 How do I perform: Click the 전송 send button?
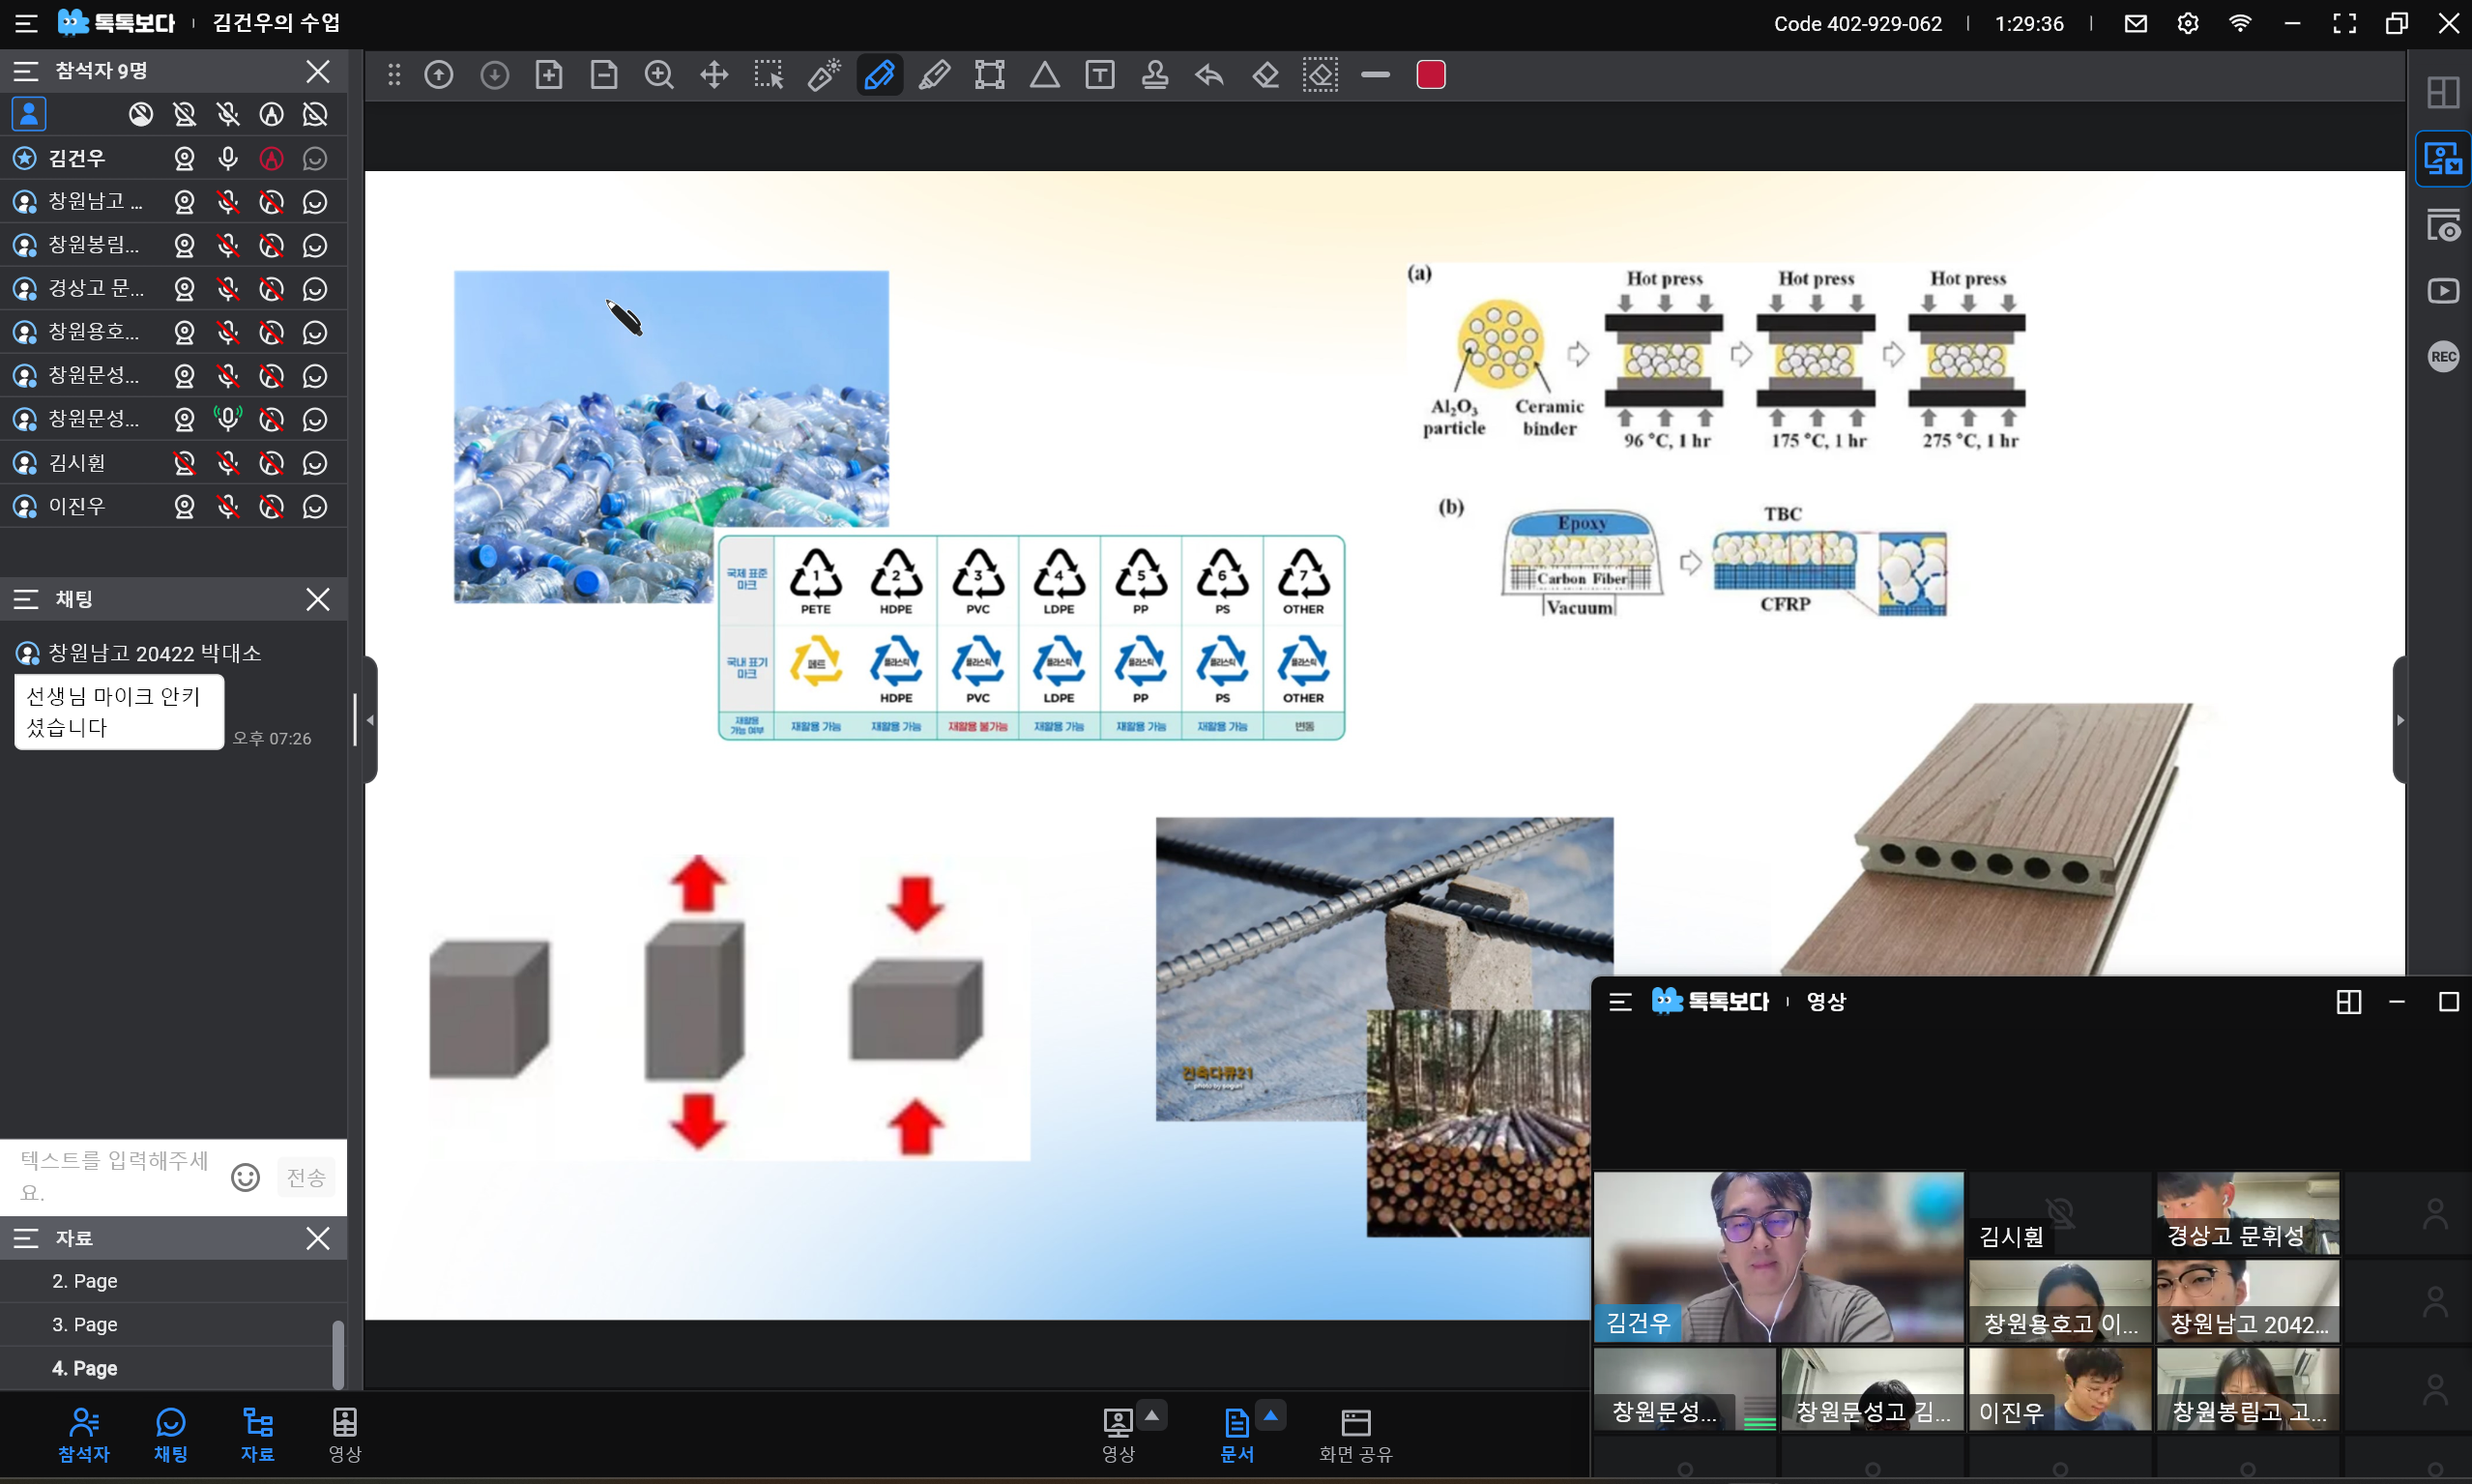[306, 1177]
